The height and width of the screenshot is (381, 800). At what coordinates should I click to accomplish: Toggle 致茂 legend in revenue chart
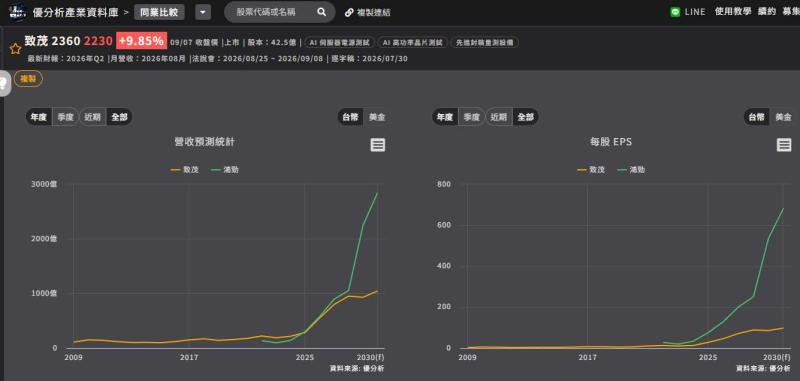[x=184, y=170]
